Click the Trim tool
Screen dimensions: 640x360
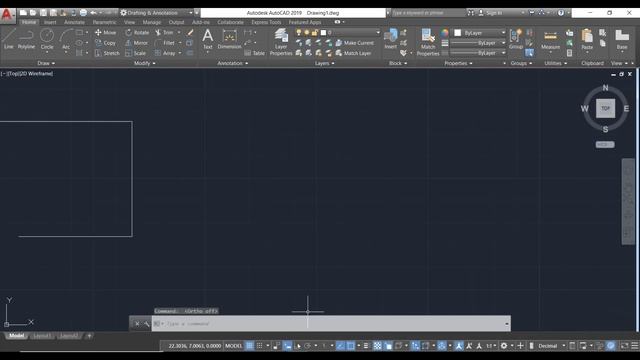pyautogui.click(x=164, y=32)
